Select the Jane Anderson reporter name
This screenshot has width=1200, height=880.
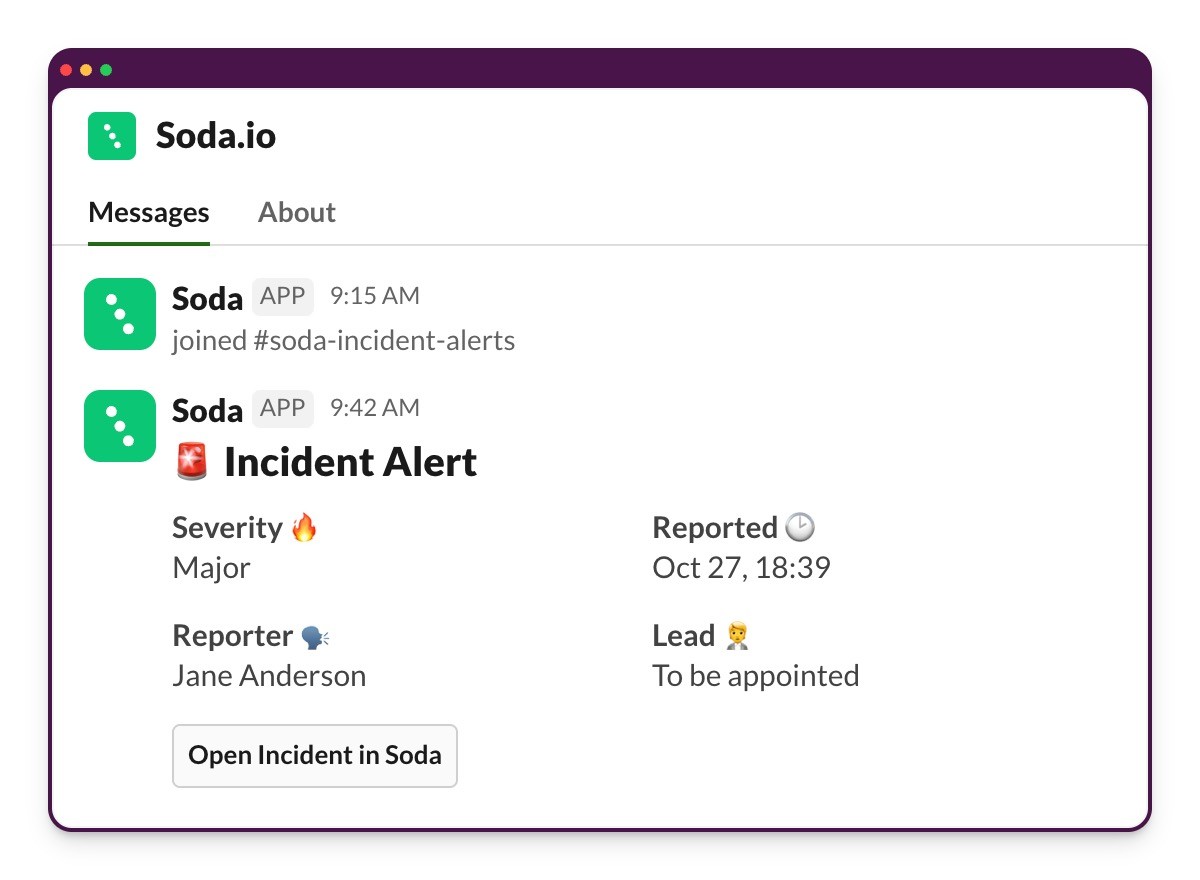(x=269, y=676)
